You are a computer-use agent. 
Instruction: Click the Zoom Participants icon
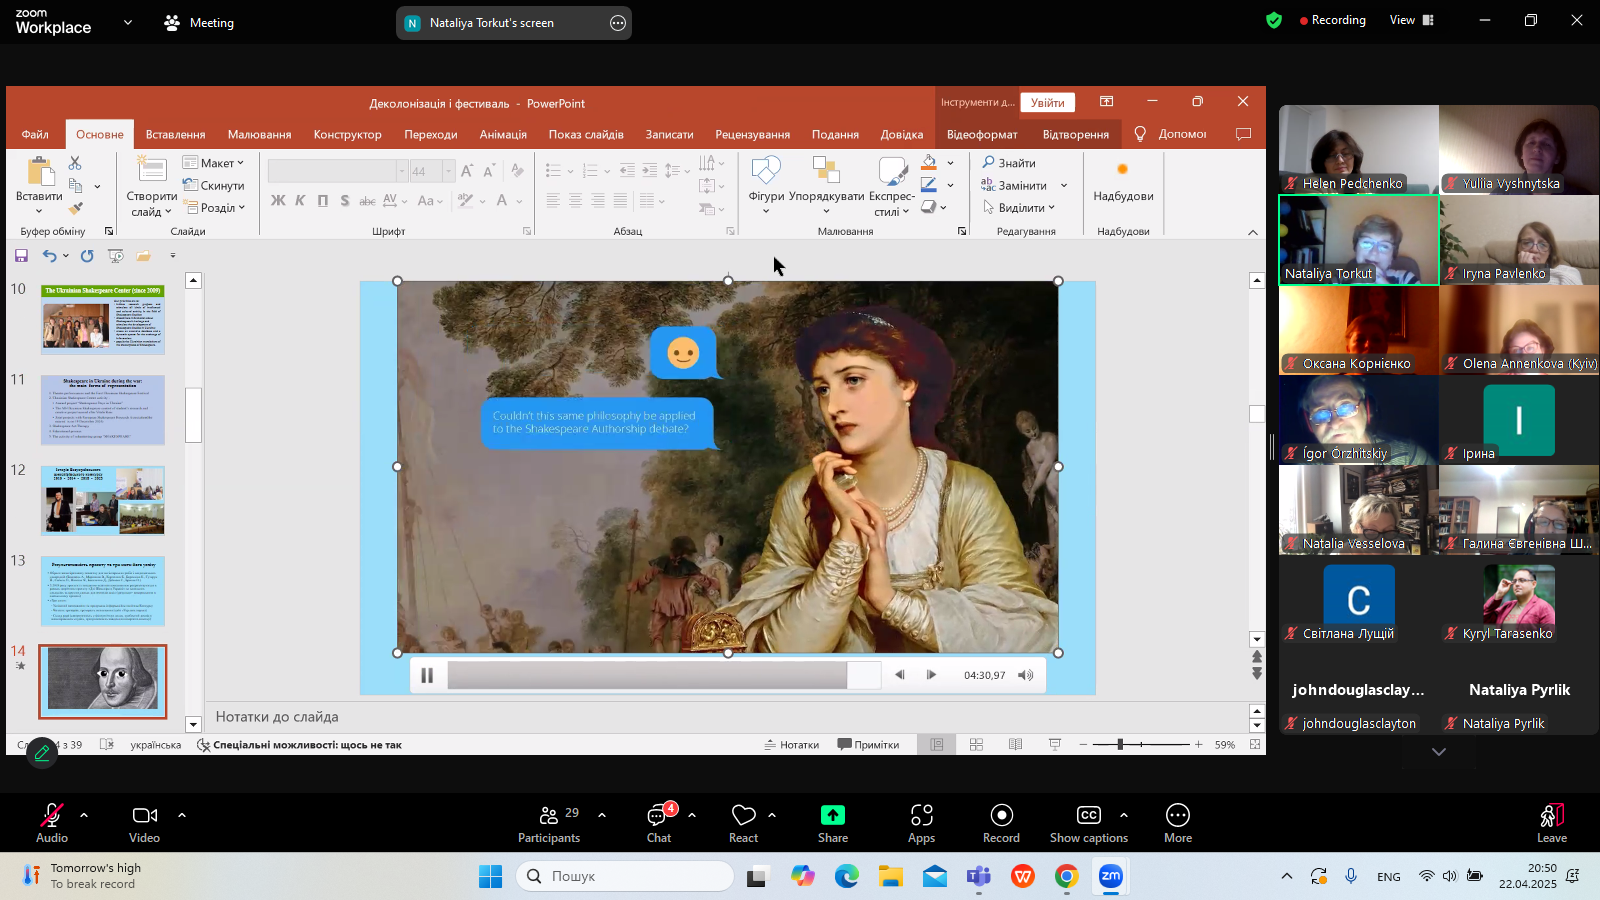[549, 815]
